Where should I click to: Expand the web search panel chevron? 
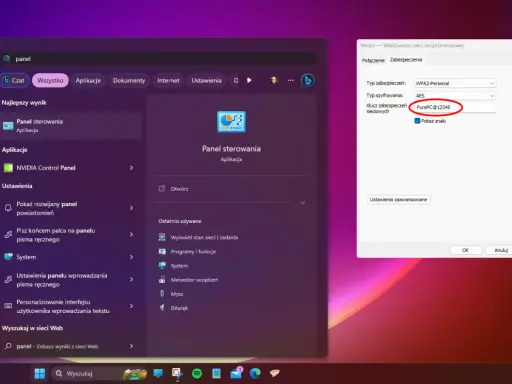132,346
